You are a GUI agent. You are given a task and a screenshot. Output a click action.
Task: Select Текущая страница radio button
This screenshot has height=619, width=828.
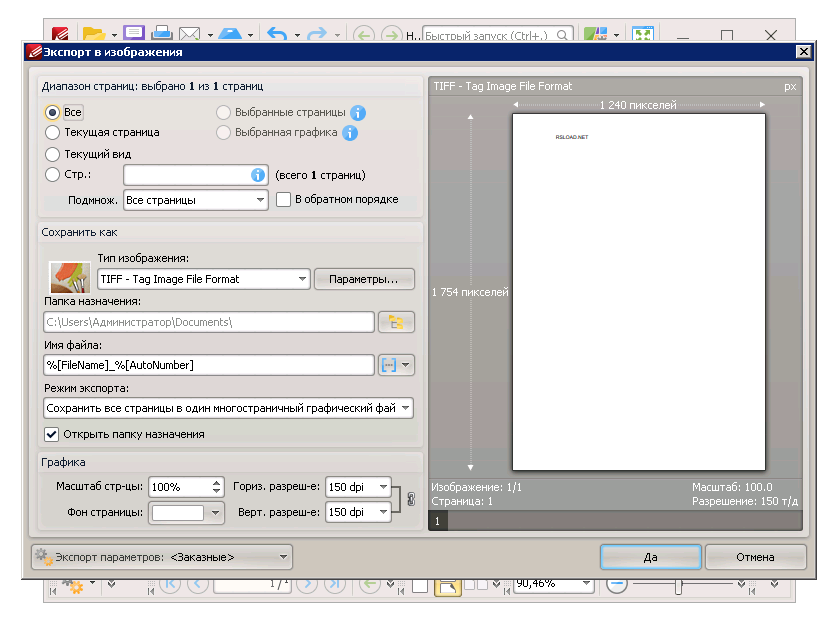[x=52, y=133]
